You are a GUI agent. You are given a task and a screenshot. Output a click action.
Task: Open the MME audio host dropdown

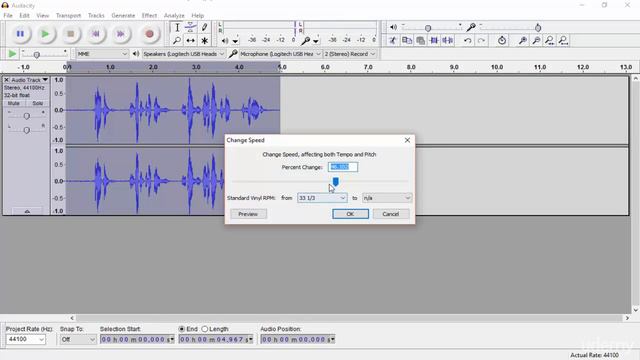(x=102, y=54)
